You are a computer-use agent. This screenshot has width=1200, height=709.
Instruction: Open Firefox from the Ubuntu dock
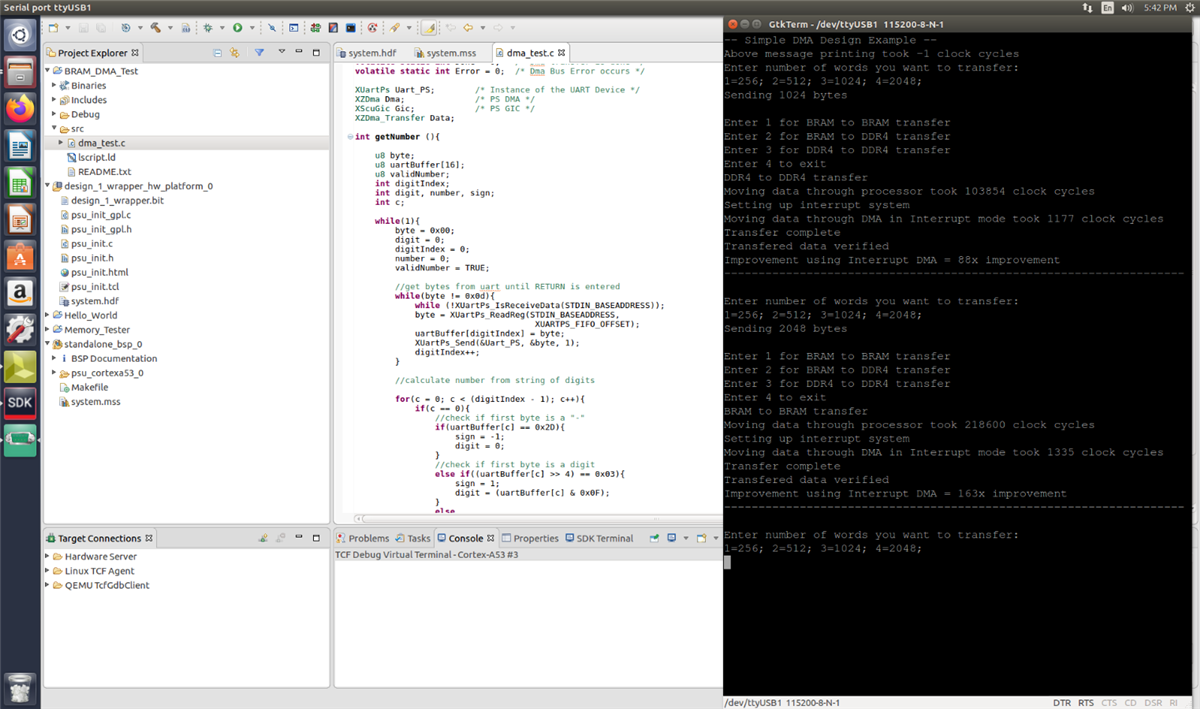point(20,108)
